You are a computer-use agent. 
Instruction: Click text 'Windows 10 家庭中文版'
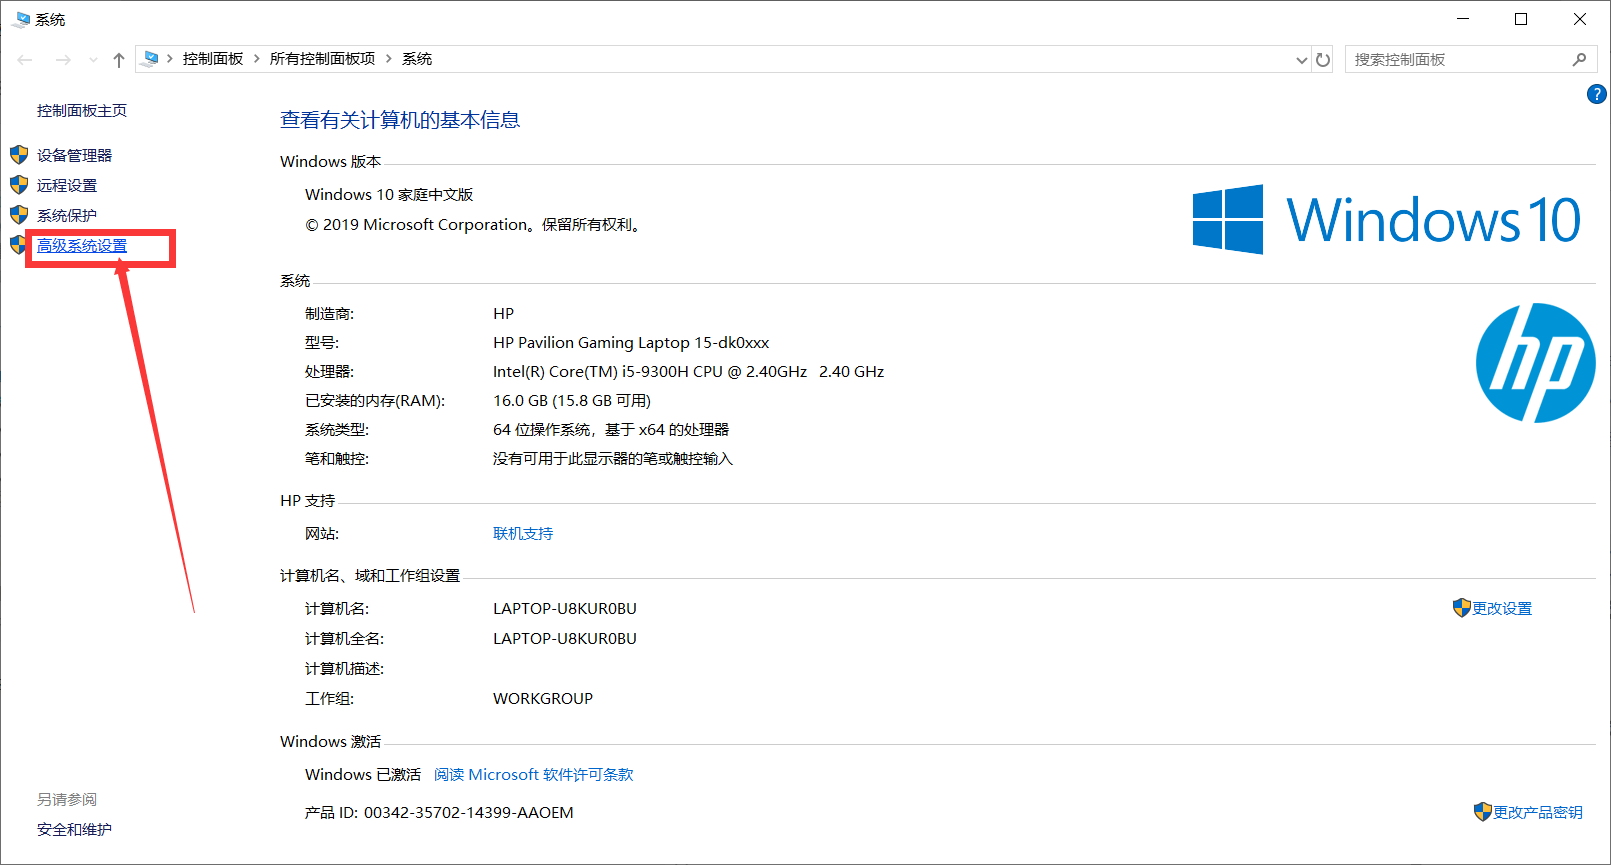[x=389, y=195]
